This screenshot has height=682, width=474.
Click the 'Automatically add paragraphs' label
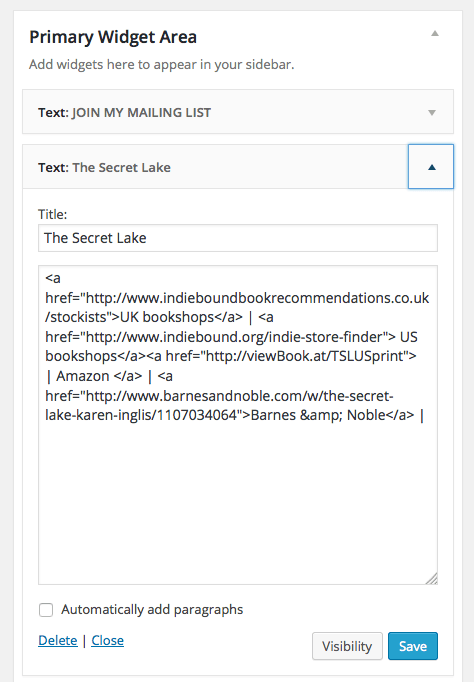click(x=152, y=610)
